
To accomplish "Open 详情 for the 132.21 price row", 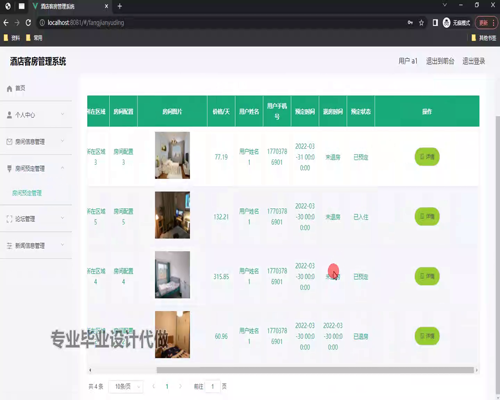I will [x=427, y=217].
